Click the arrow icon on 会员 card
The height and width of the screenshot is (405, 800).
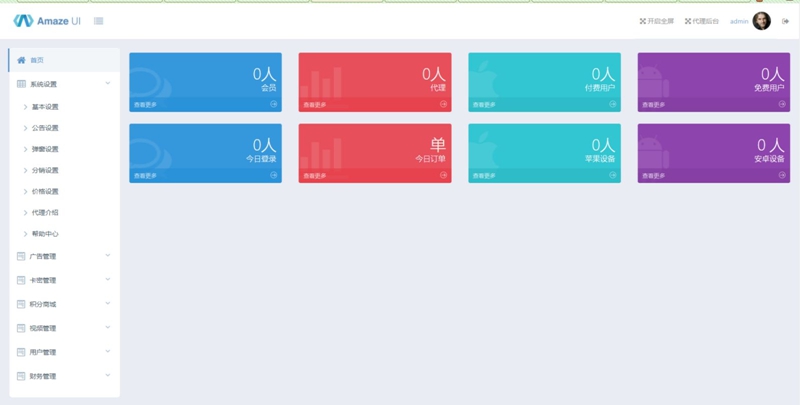[274, 104]
